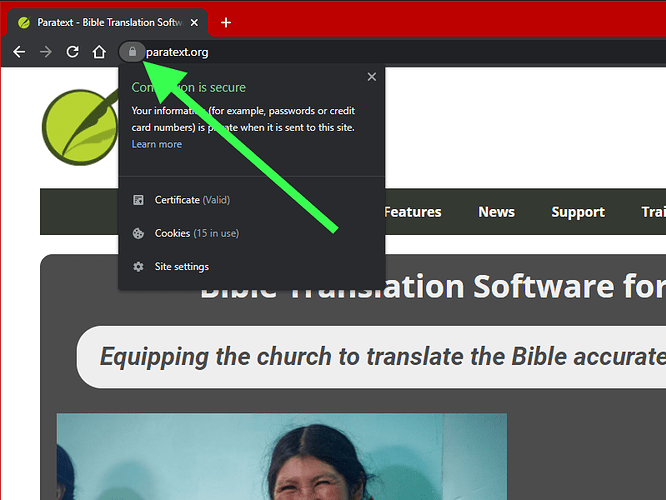Click the Paratext tab favicon
Image resolution: width=666 pixels, height=500 pixels.
click(x=24, y=23)
